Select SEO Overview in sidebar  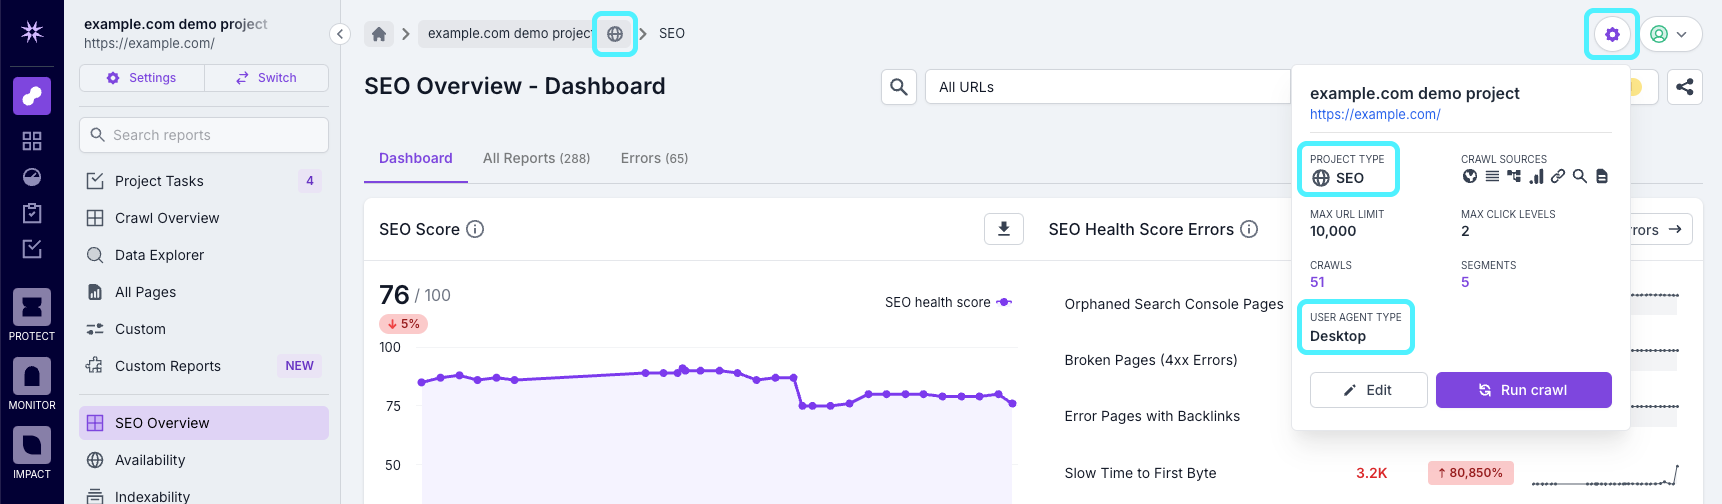coord(204,423)
